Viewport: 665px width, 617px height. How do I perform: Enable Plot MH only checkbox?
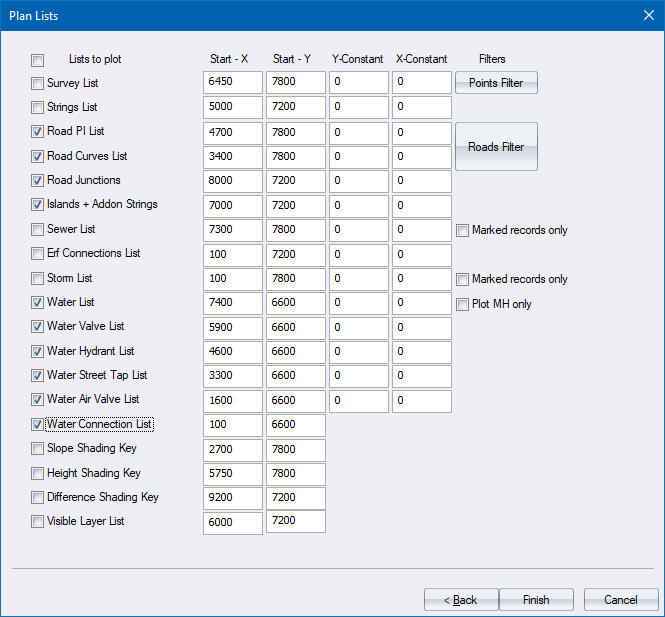pos(463,304)
